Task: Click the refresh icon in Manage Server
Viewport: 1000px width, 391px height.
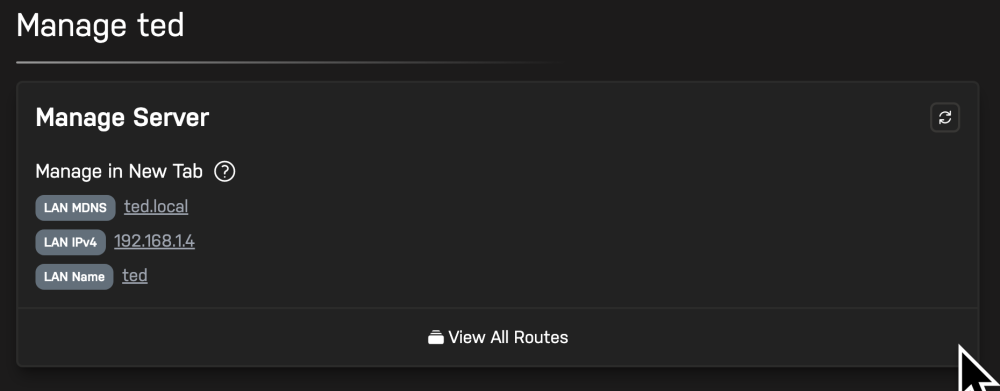Action: pos(945,117)
